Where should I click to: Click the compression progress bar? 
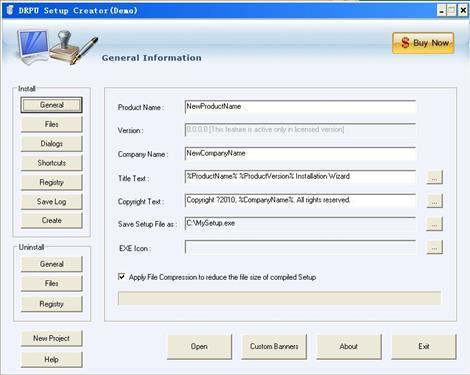[x=279, y=298]
